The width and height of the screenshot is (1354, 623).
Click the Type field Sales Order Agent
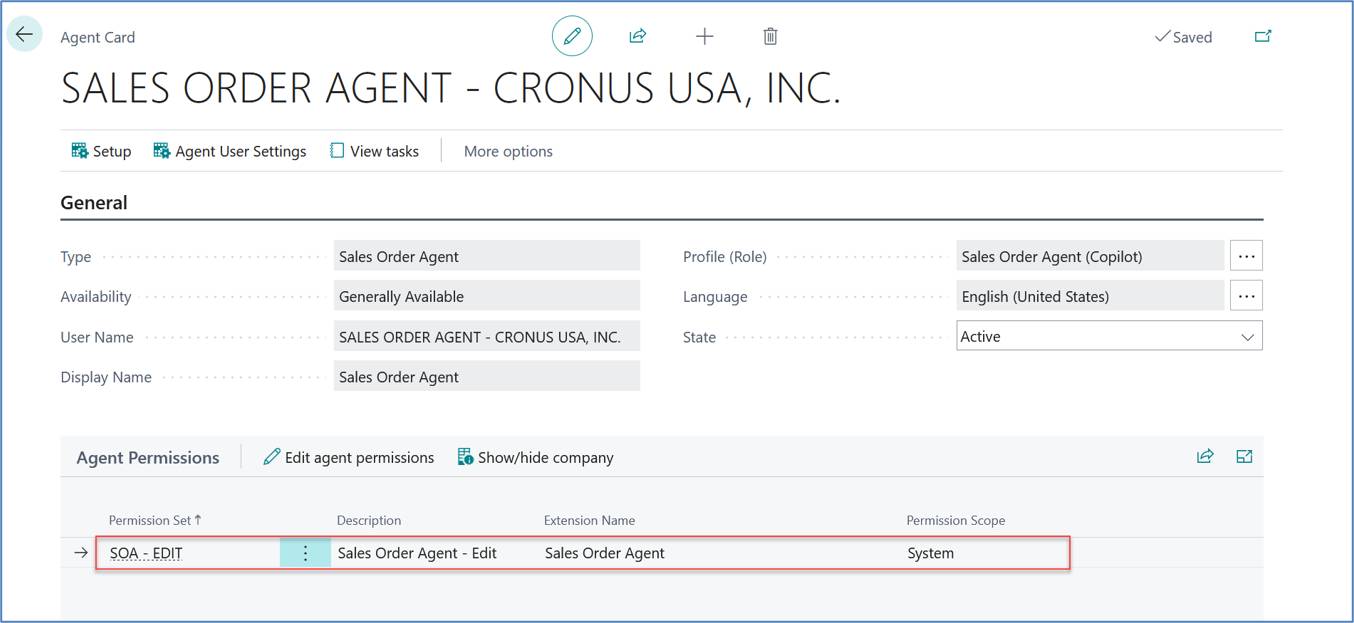(487, 256)
